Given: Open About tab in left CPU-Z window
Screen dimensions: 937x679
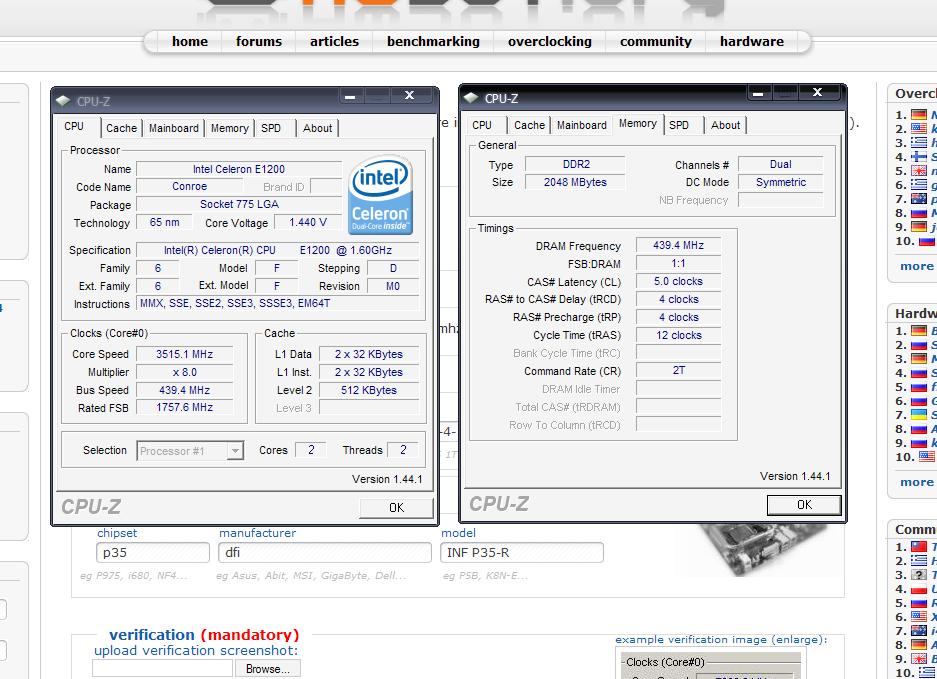Looking at the screenshot, I should [317, 128].
